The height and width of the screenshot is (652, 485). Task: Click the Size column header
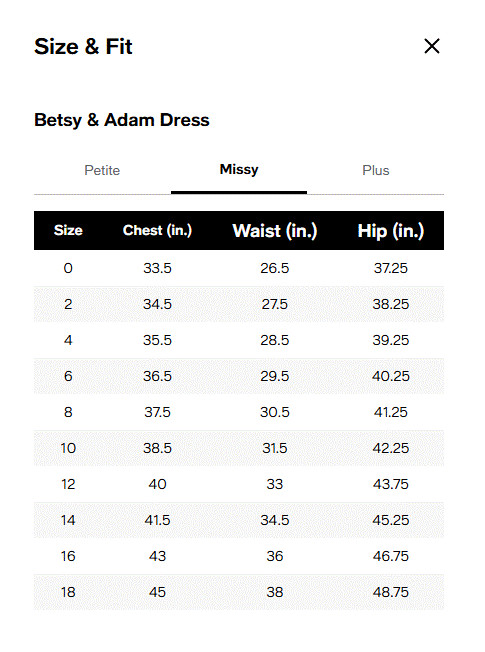point(68,230)
